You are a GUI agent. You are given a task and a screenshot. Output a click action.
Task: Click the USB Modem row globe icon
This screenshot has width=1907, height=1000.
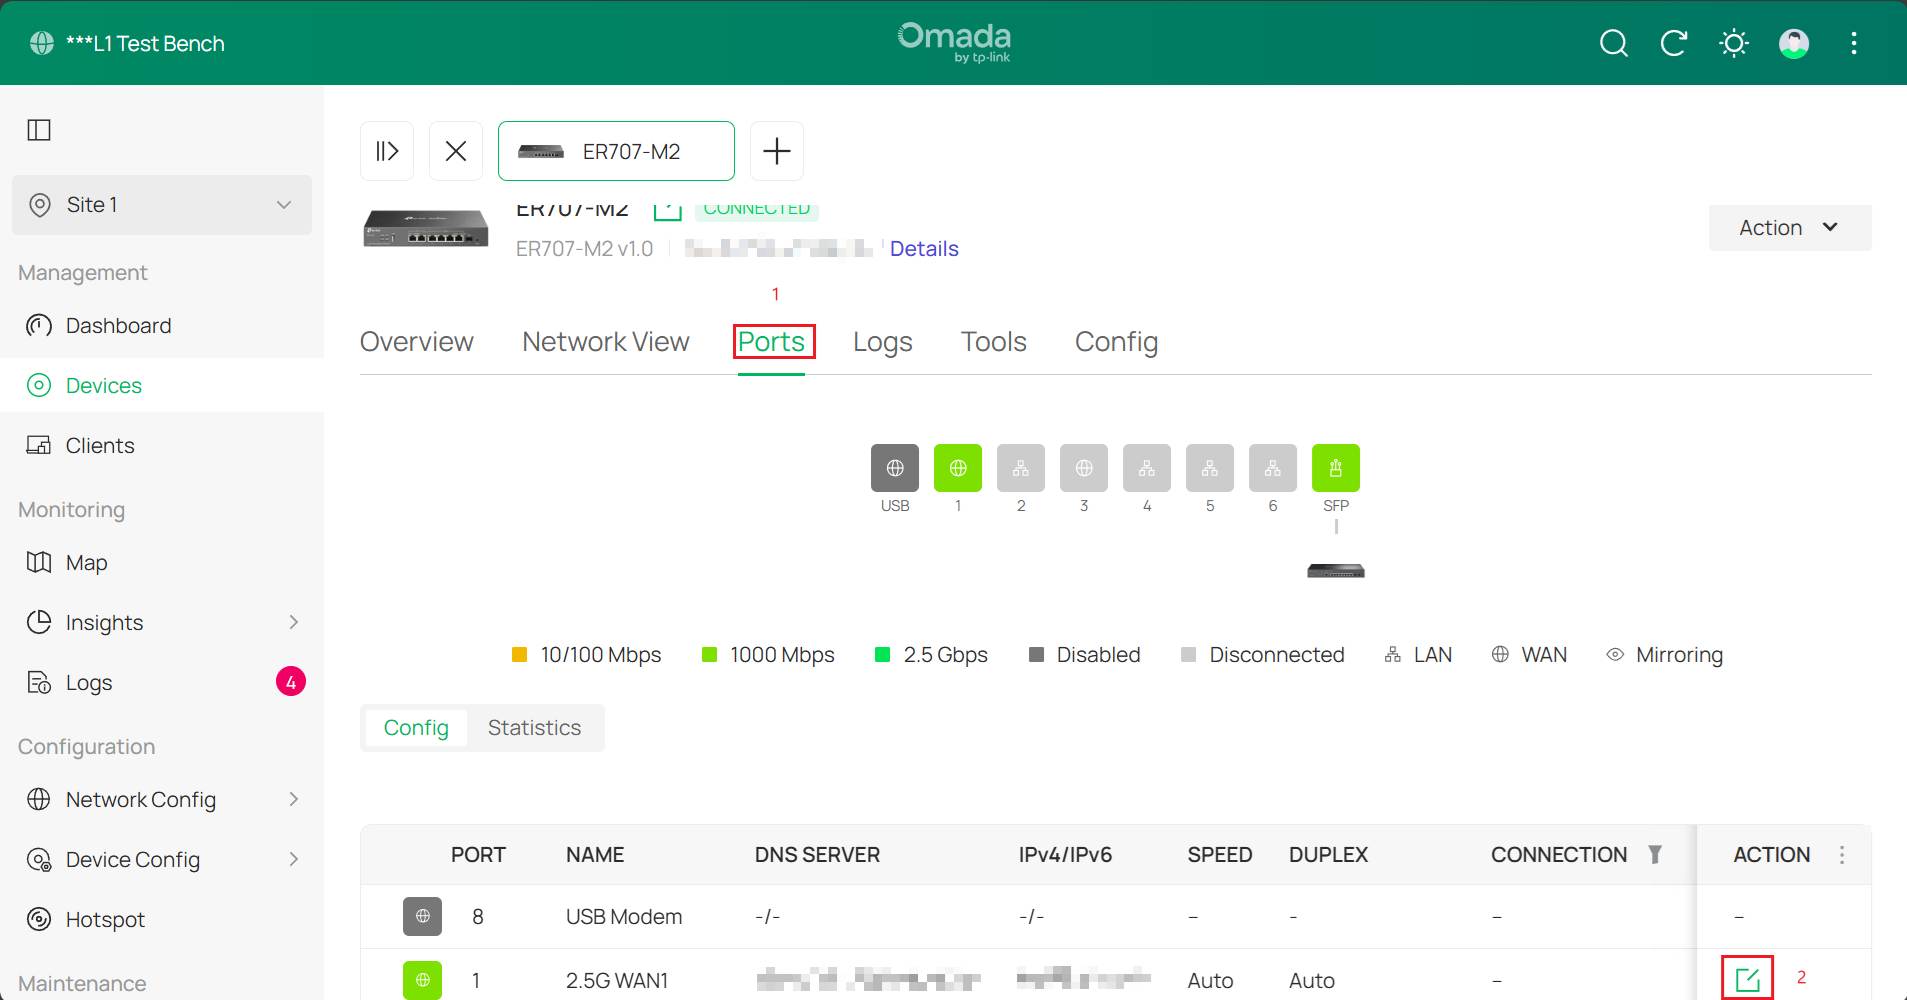(x=423, y=916)
